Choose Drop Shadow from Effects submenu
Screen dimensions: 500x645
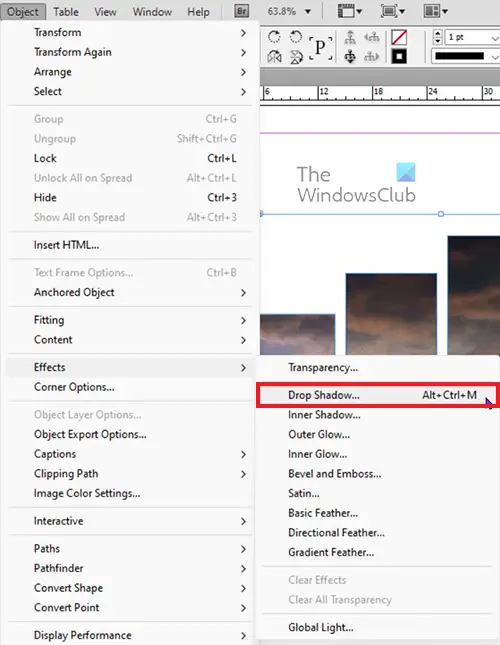pos(377,395)
